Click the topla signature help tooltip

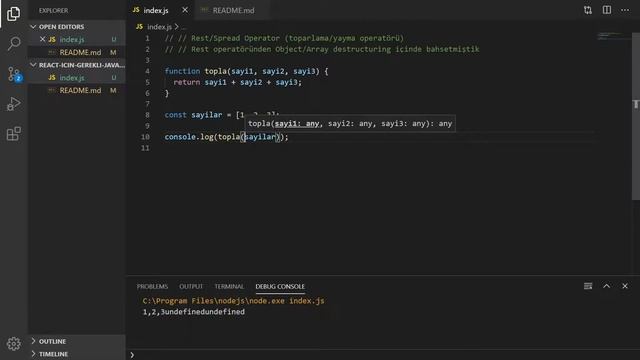350,123
